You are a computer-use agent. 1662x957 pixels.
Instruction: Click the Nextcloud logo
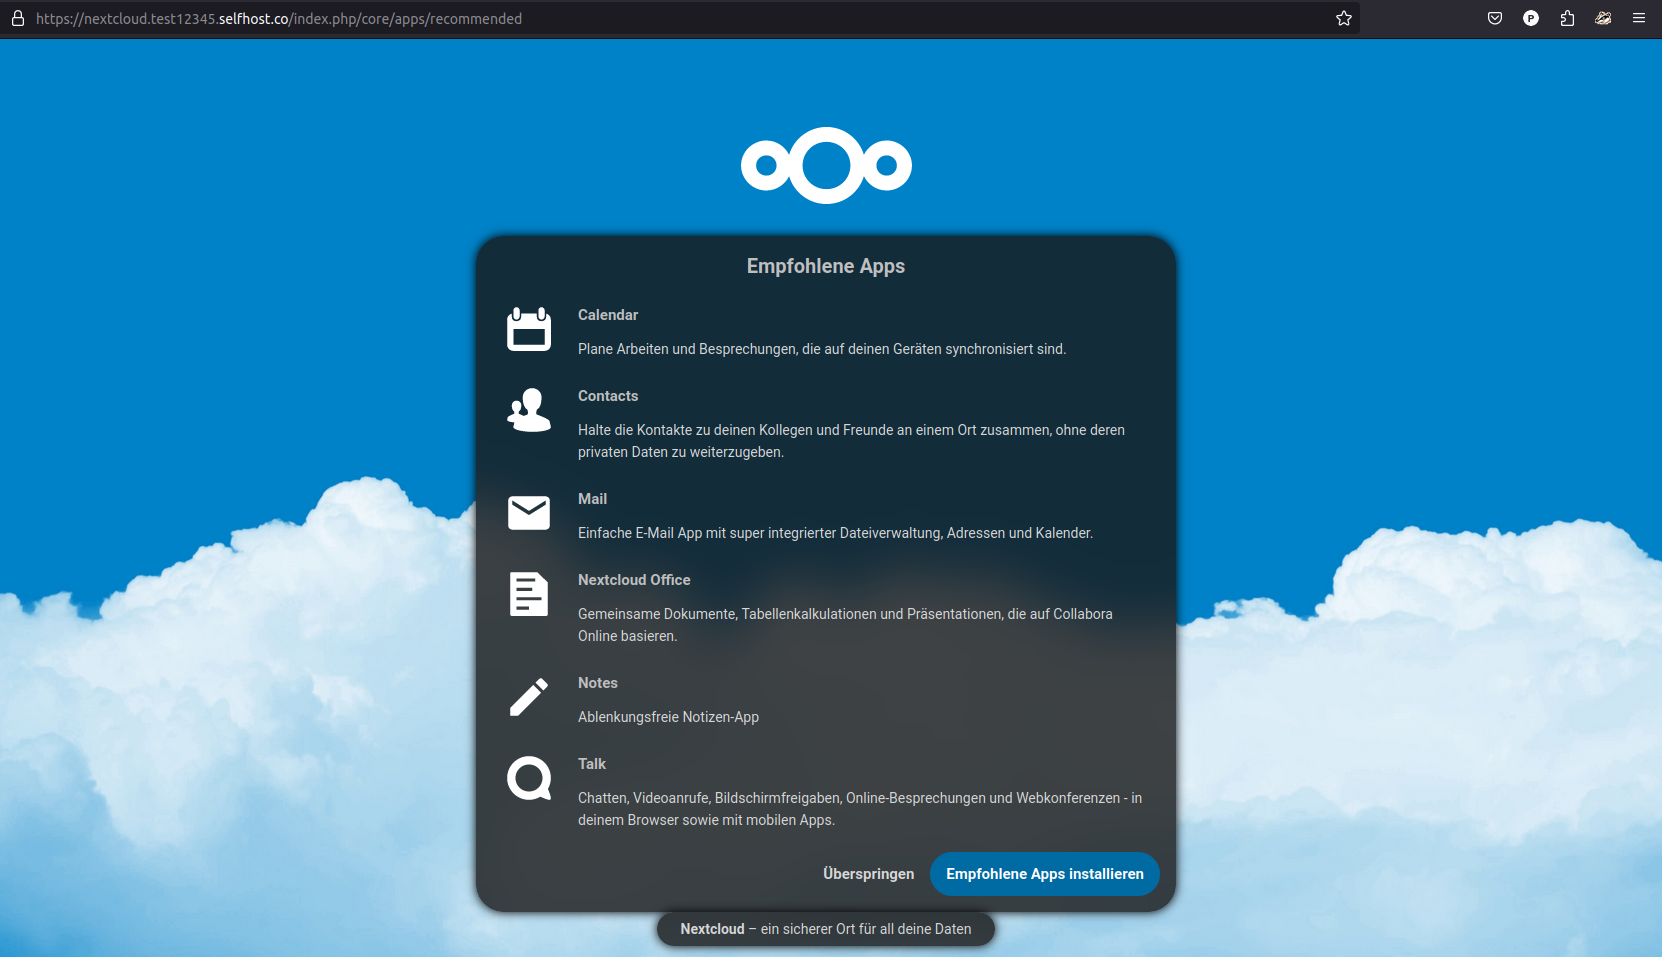pyautogui.click(x=826, y=165)
